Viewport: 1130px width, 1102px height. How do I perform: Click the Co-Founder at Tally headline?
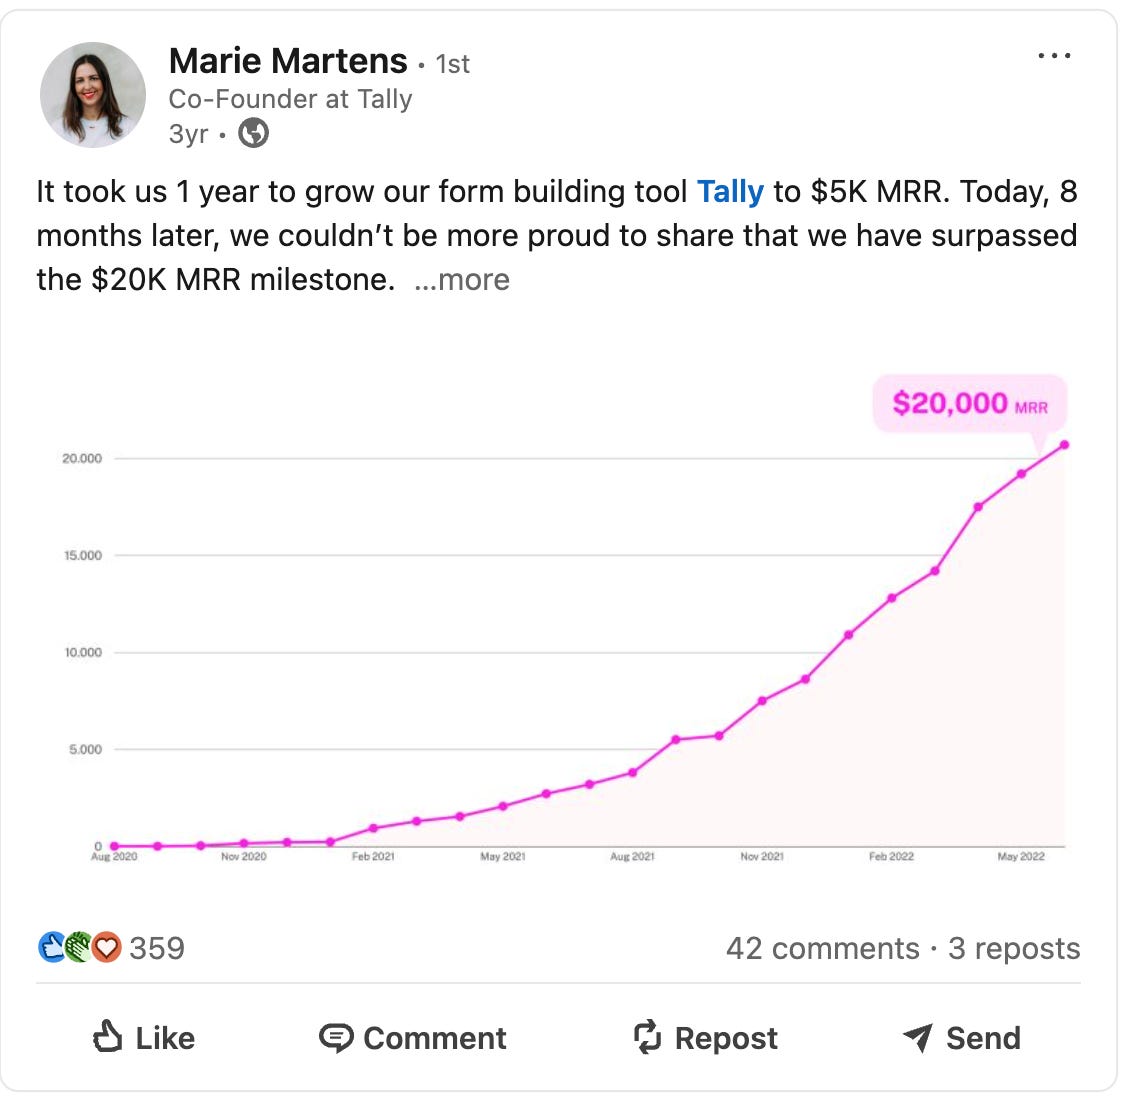point(290,99)
